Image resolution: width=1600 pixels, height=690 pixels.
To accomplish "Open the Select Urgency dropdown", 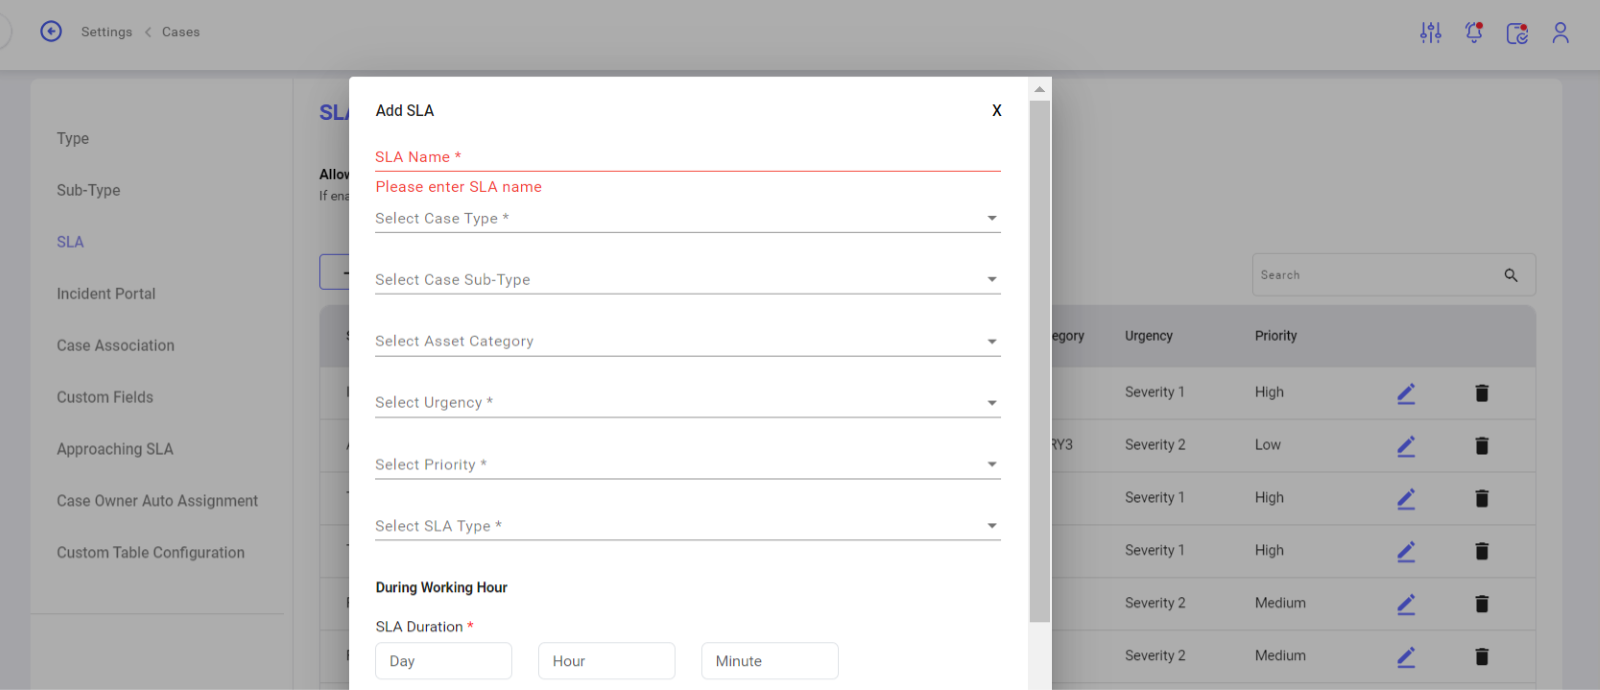I will (688, 403).
